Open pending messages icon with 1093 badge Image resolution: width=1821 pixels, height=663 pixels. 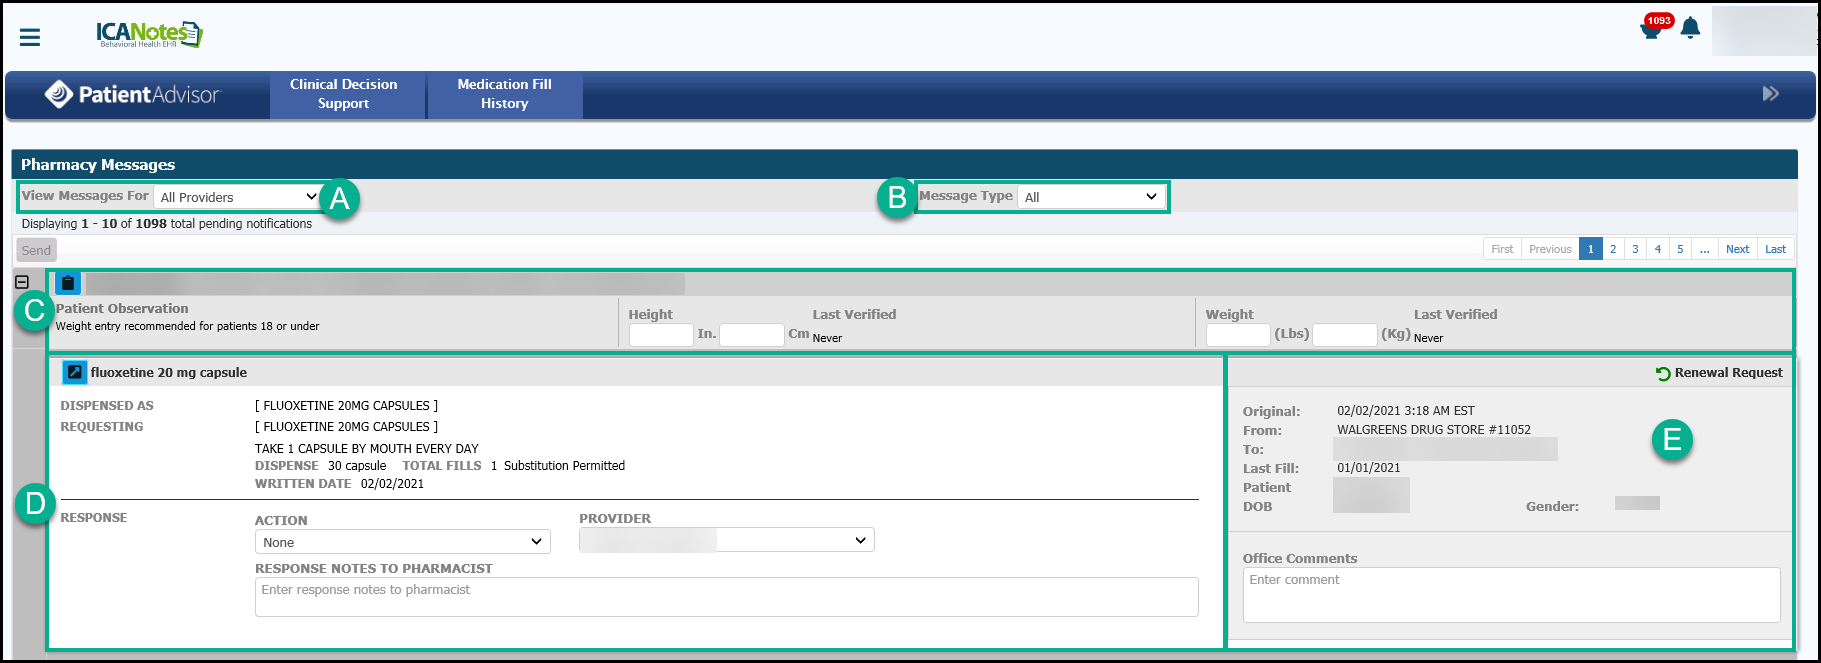coord(1651,29)
